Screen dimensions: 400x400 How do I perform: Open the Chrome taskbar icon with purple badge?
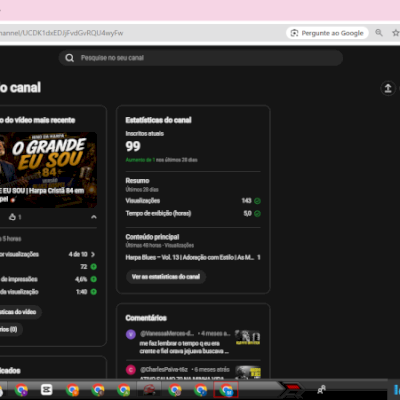pos(21,389)
